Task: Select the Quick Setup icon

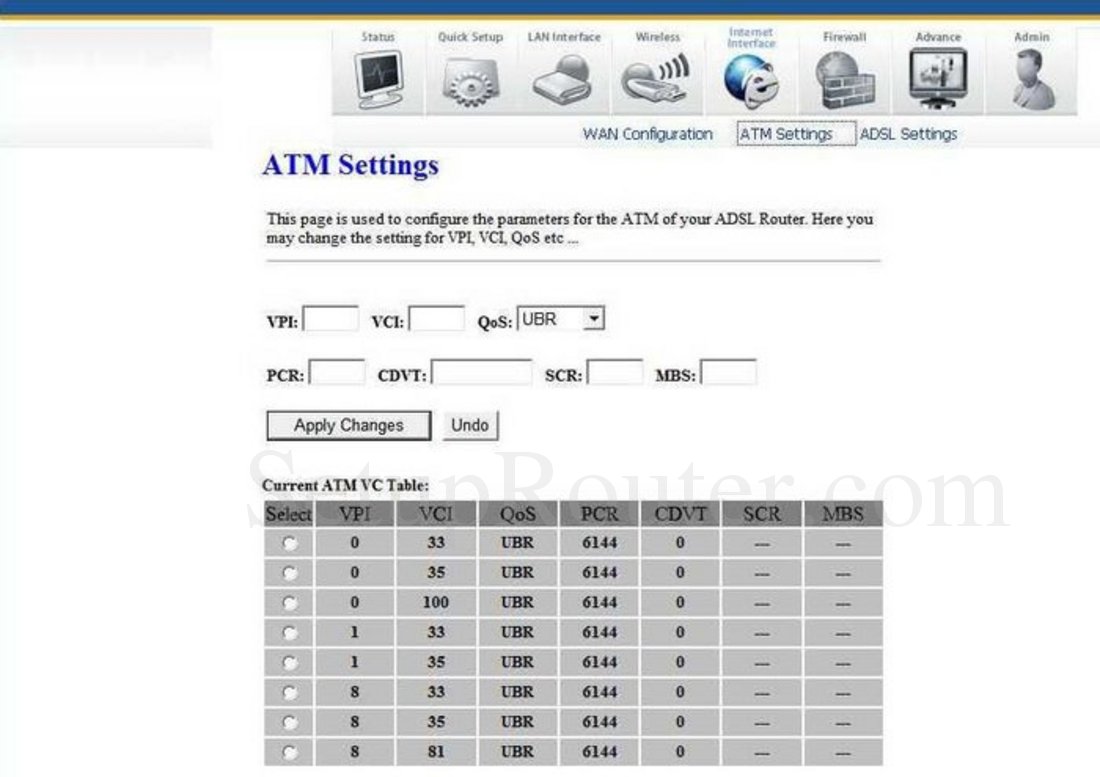Action: (470, 78)
